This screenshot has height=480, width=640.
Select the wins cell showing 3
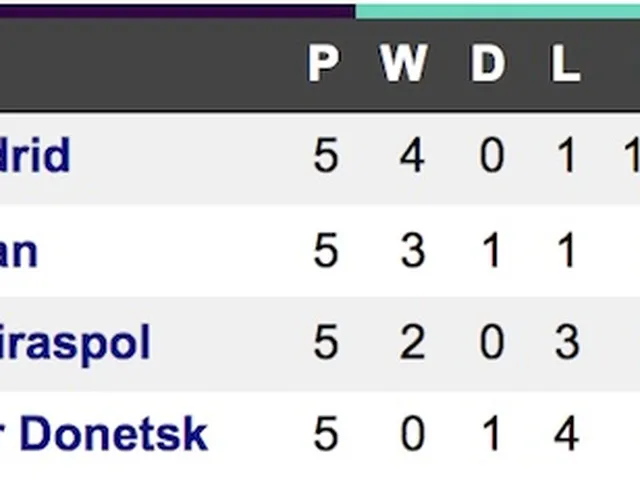coord(412,251)
